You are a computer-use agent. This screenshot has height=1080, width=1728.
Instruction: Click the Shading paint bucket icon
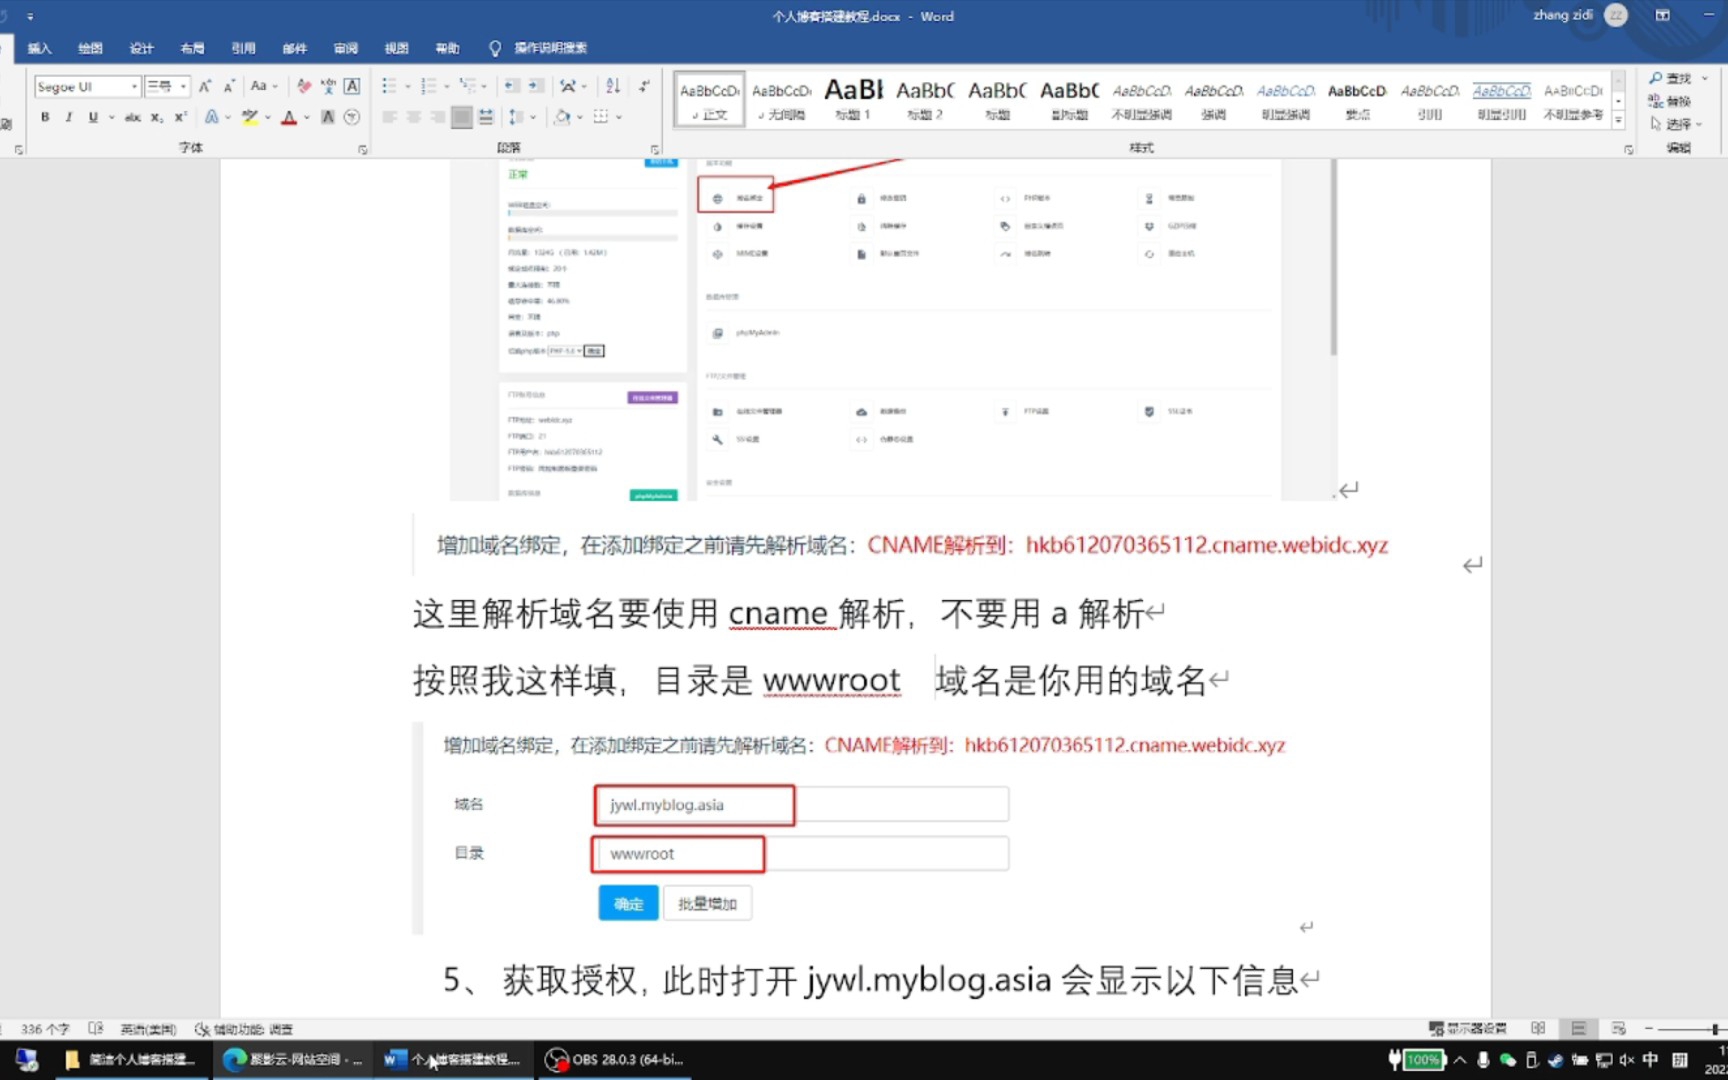(x=562, y=117)
